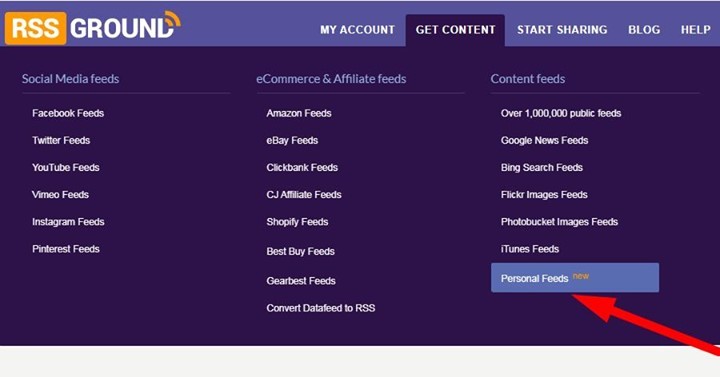Open Over 1,000,000 public feeds

click(x=561, y=113)
